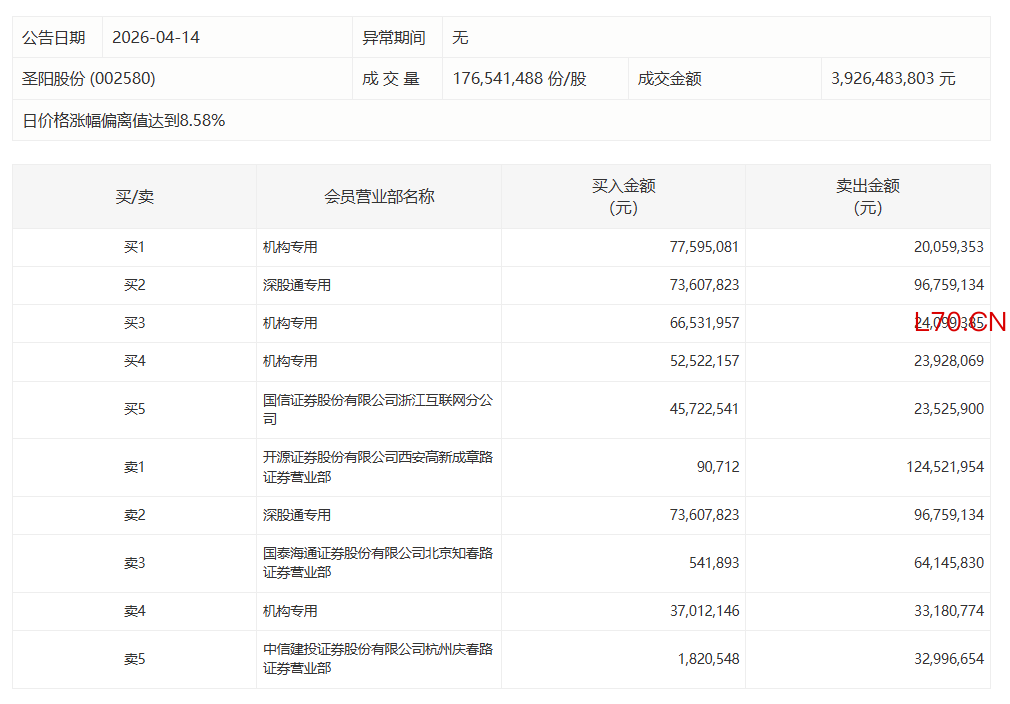This screenshot has width=1010, height=704.
Task: Select stock name 圣阳股份 (002580)
Action: 89,78
